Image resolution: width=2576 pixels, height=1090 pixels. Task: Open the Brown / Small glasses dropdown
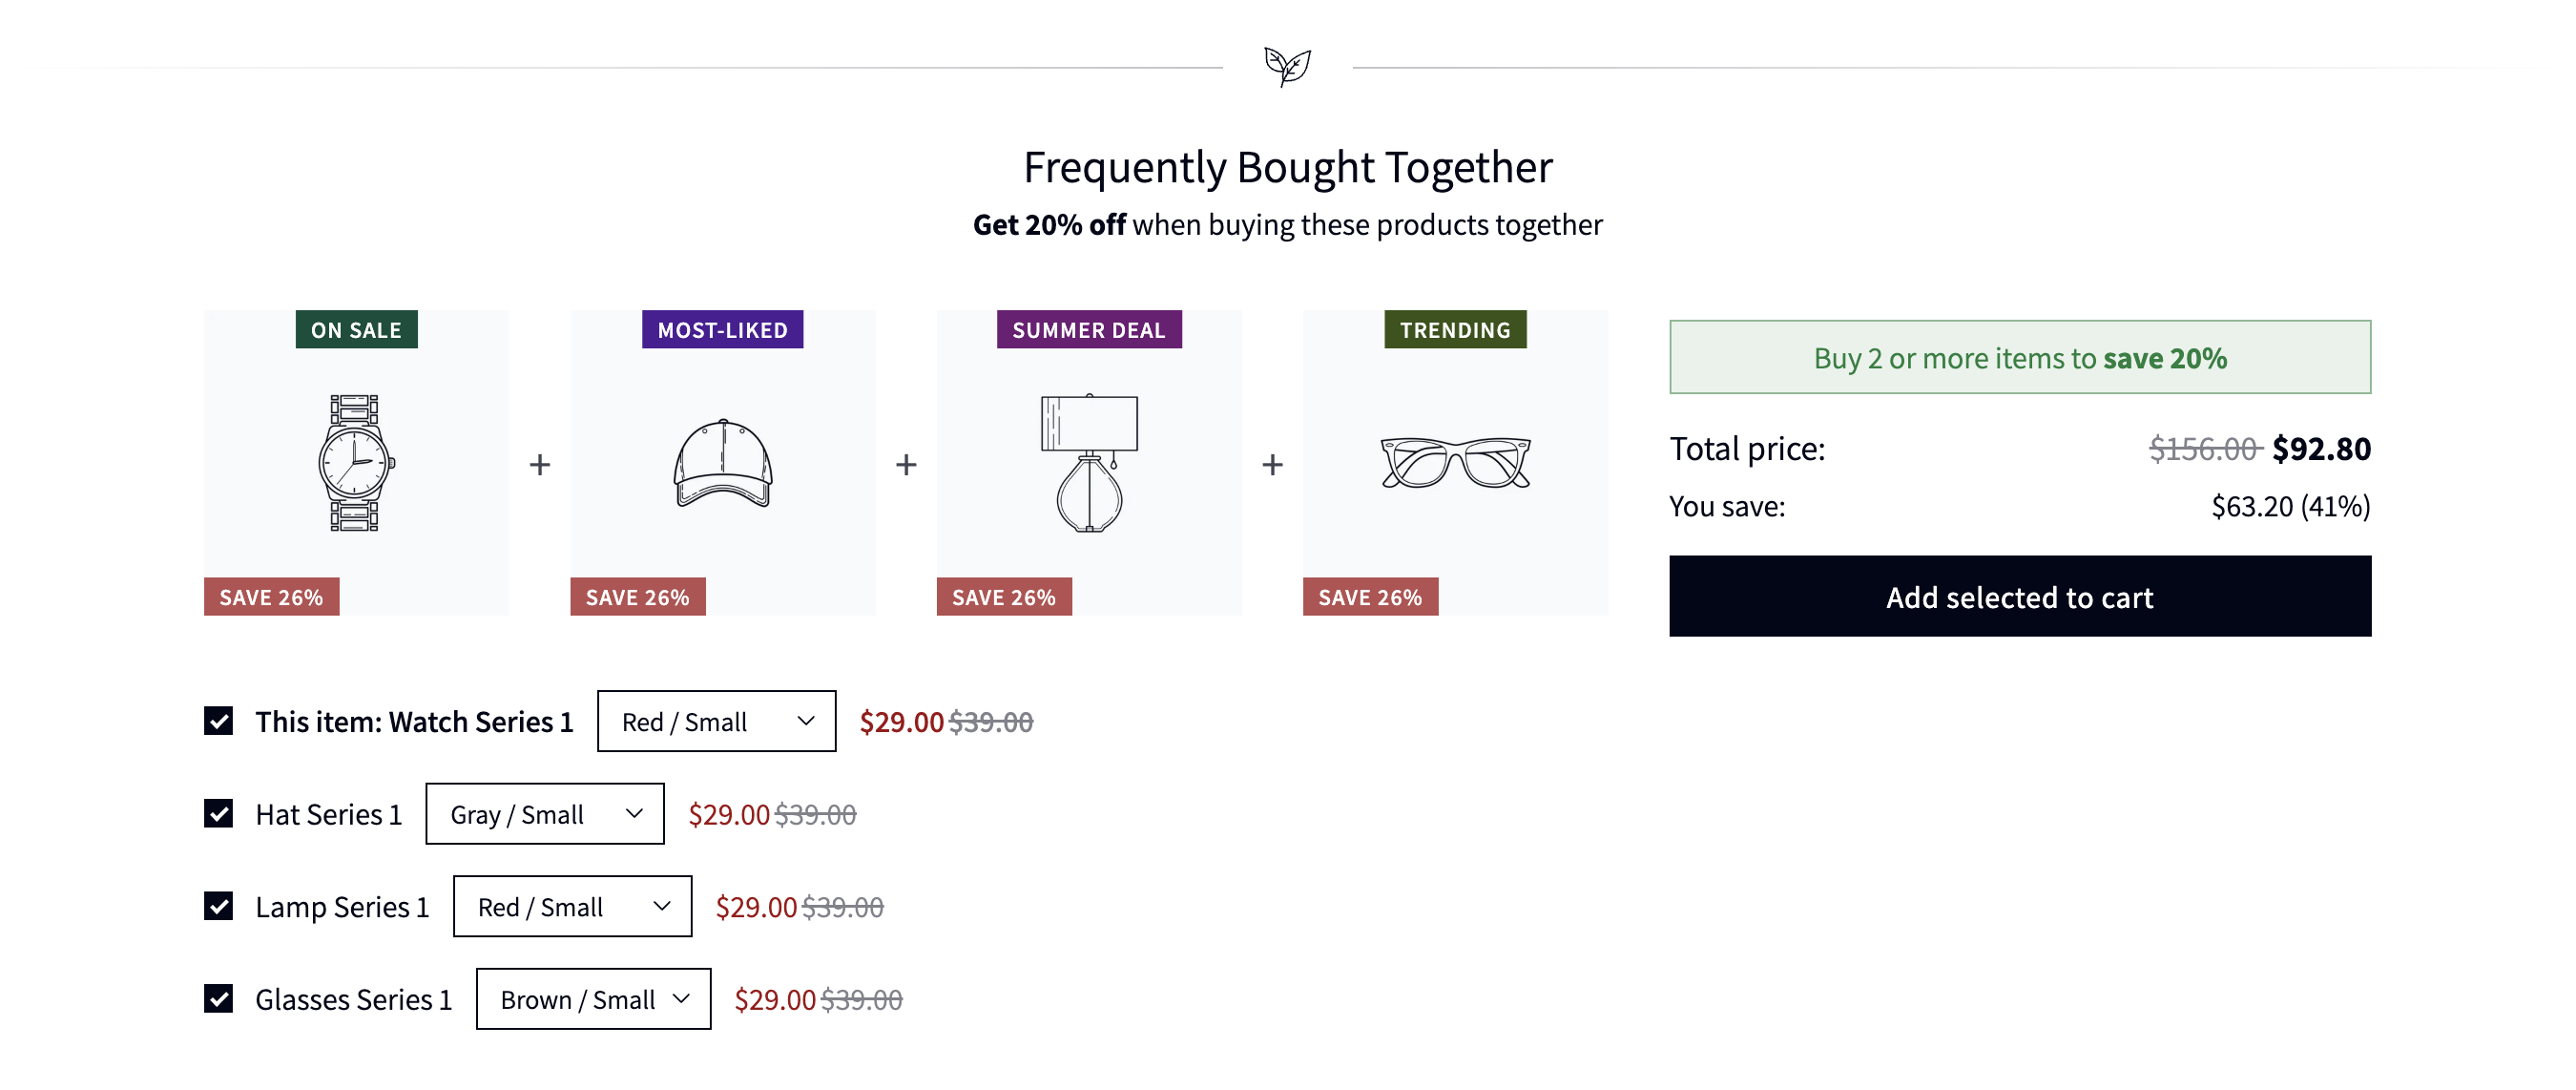pyautogui.click(x=593, y=999)
